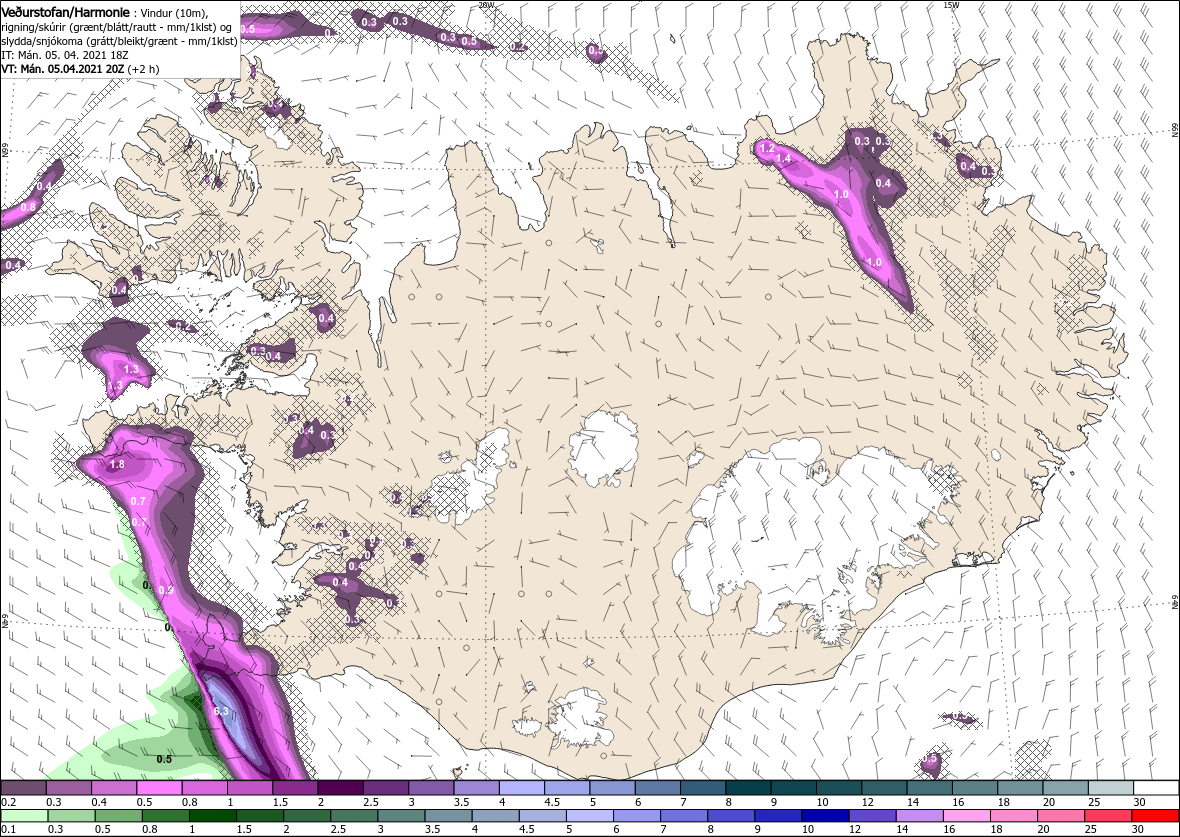The image size is (1180, 837).
Task: Click the bright red 30 swatch, lower legend
Action: click(x=1155, y=816)
